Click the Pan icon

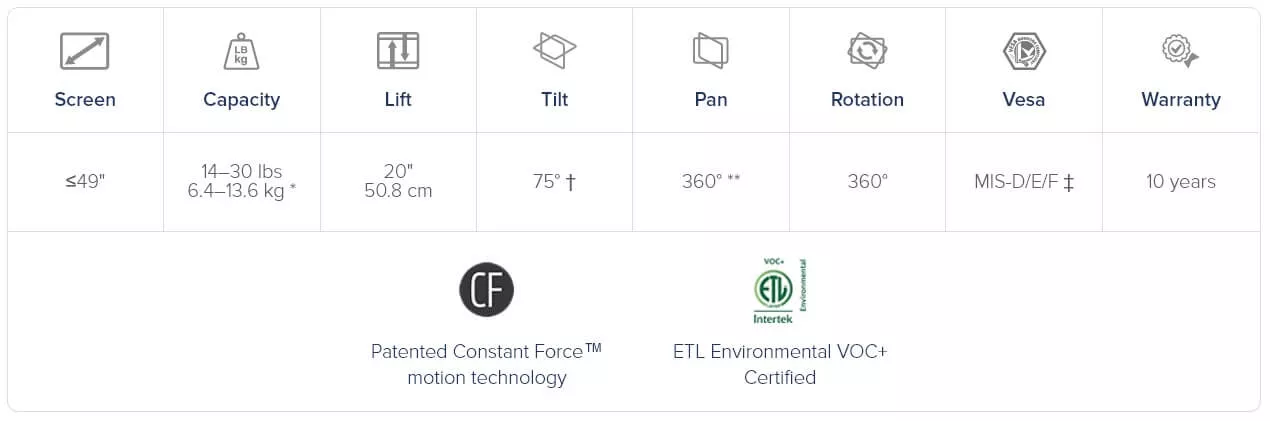click(711, 50)
